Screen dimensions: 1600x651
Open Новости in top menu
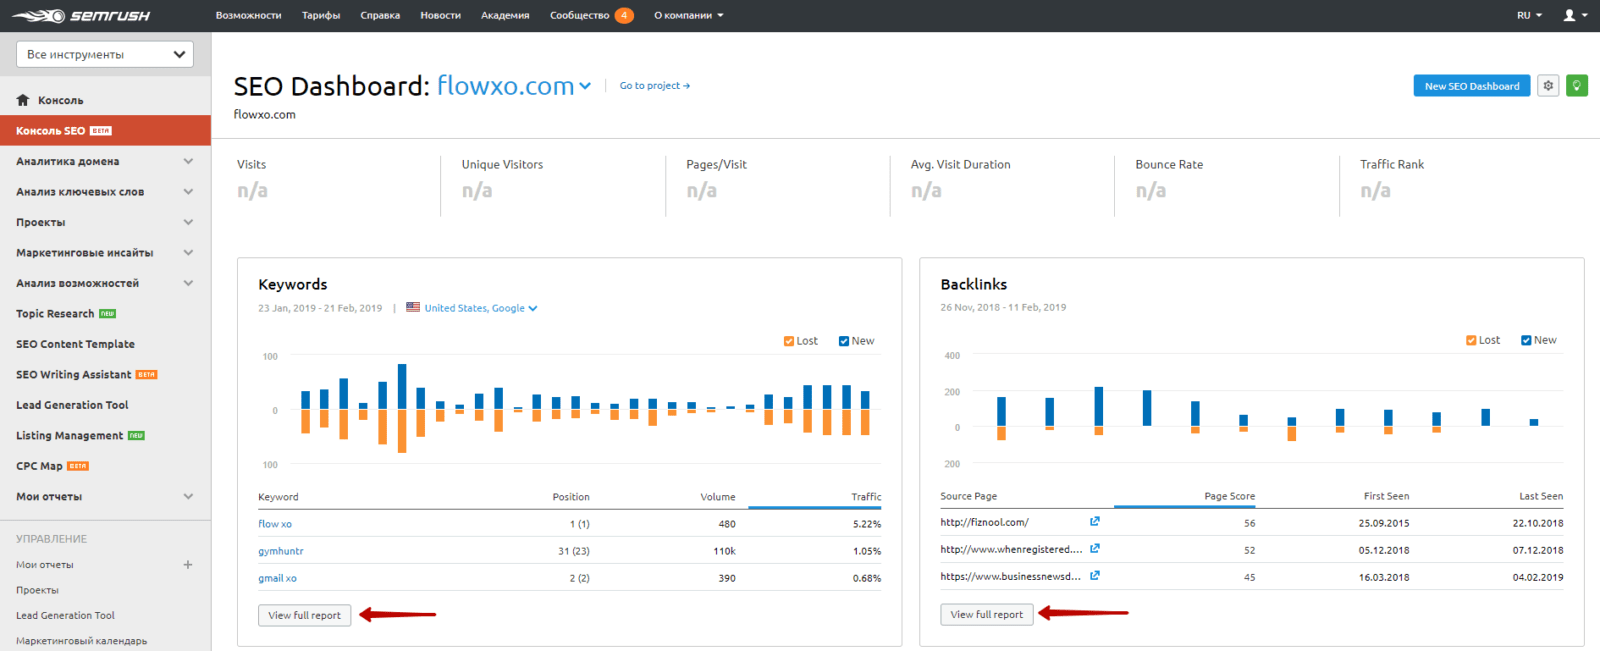[x=440, y=15]
